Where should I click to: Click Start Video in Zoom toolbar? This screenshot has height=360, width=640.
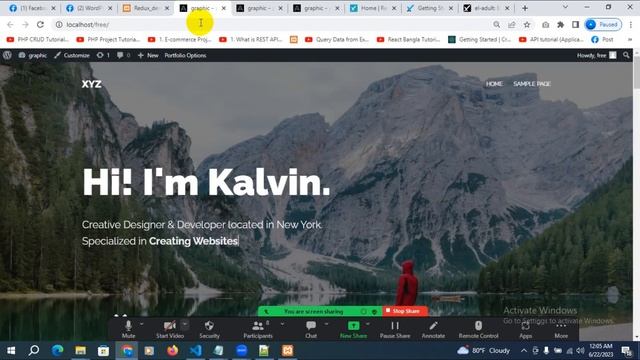click(x=170, y=329)
